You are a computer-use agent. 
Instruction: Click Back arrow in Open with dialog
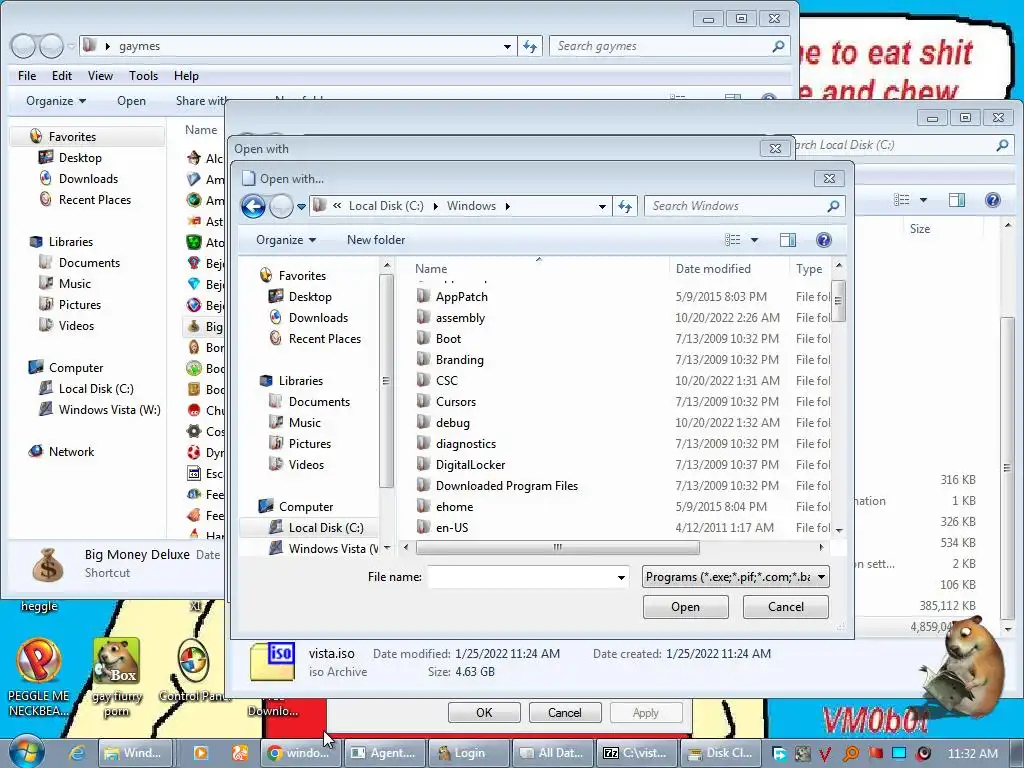coord(253,206)
